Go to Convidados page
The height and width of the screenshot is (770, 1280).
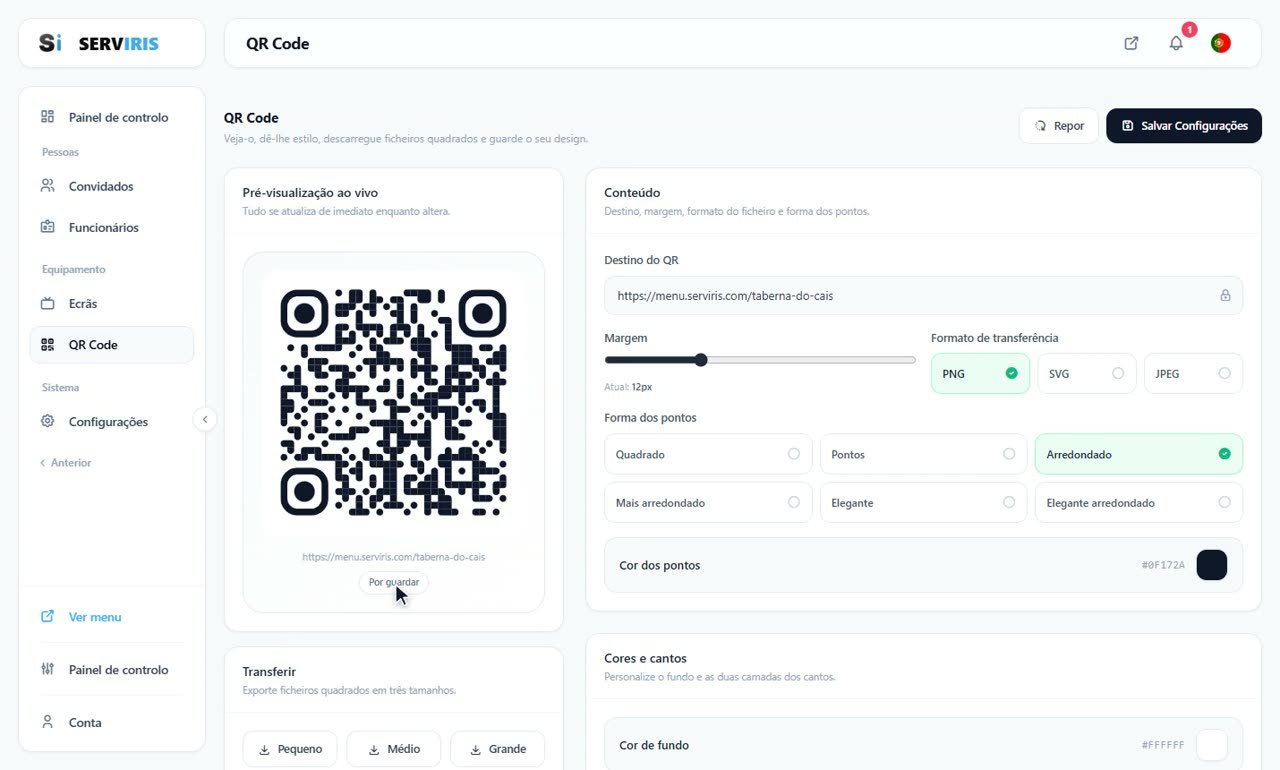click(x=112, y=186)
